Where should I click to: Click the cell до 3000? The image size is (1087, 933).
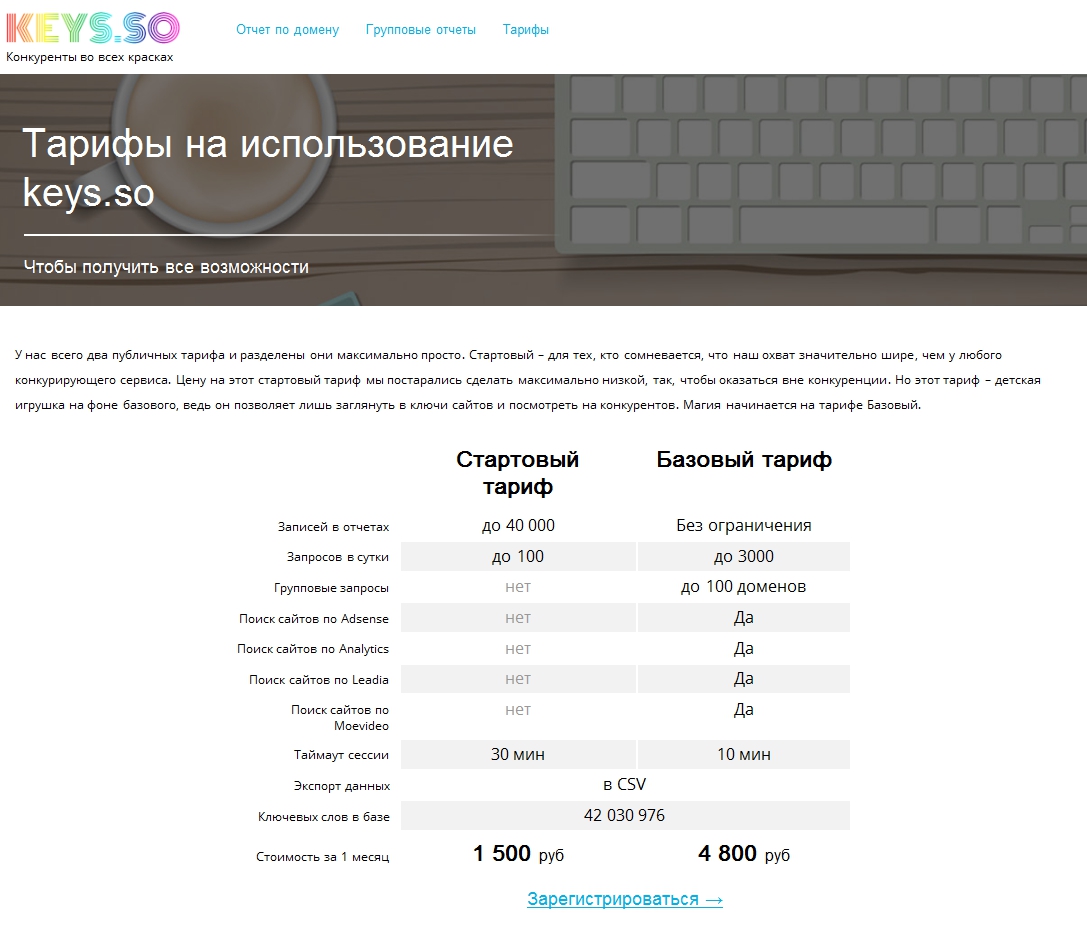point(744,557)
